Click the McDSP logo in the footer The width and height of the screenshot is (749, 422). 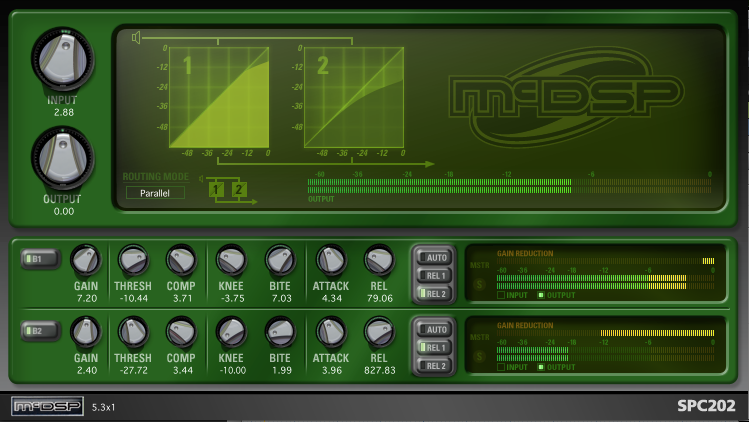pyautogui.click(x=47, y=406)
